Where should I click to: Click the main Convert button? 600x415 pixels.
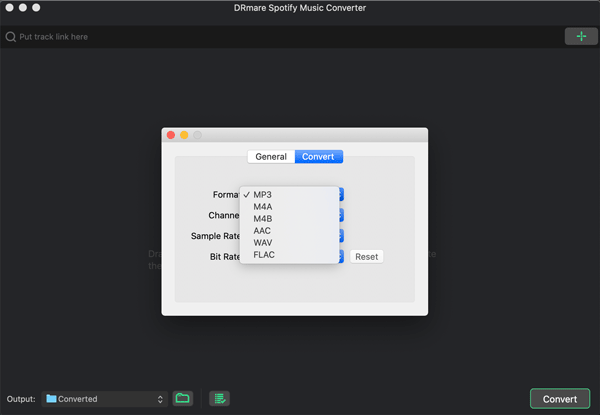click(x=560, y=399)
